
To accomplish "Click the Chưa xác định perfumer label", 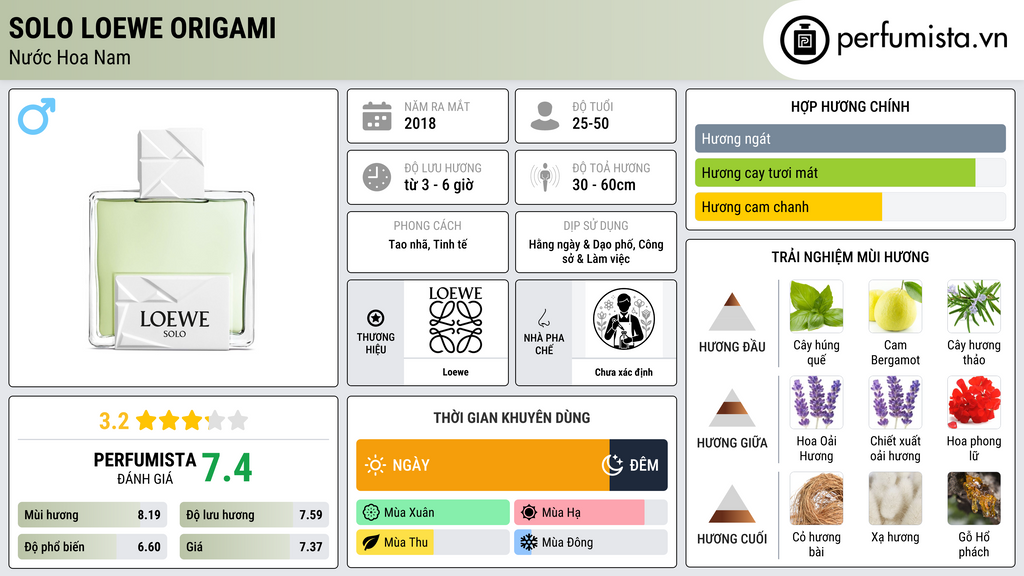I will tap(624, 372).
